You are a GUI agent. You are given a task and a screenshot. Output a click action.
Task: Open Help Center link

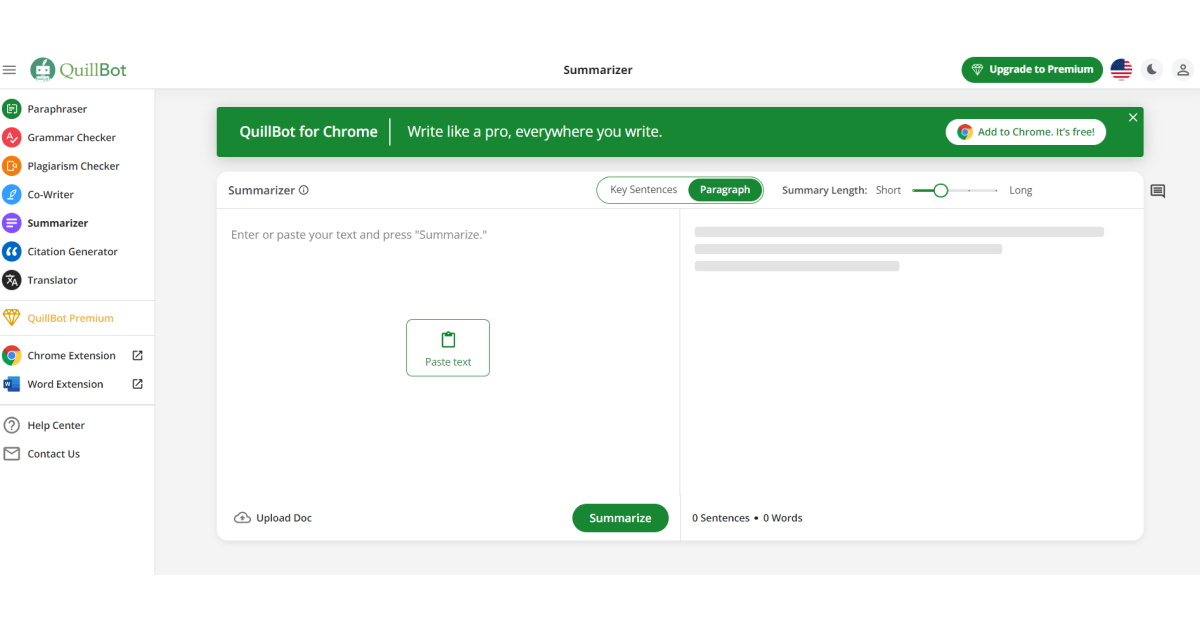coord(56,425)
